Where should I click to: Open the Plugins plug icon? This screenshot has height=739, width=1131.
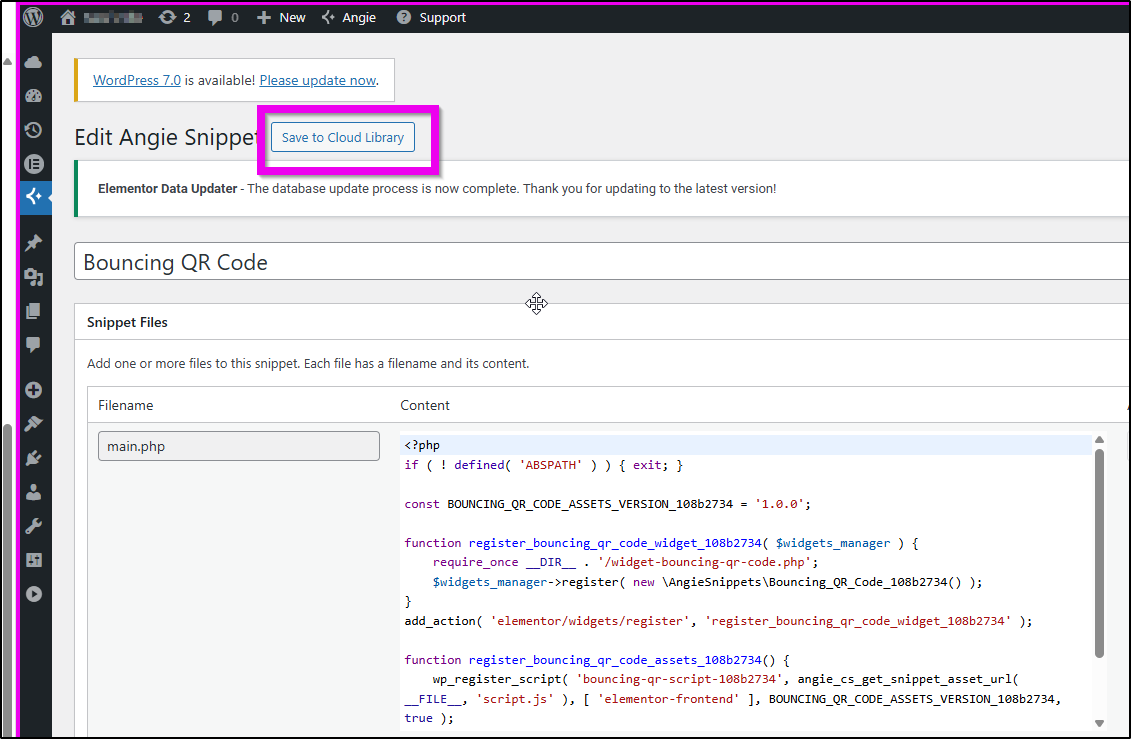click(x=33, y=458)
